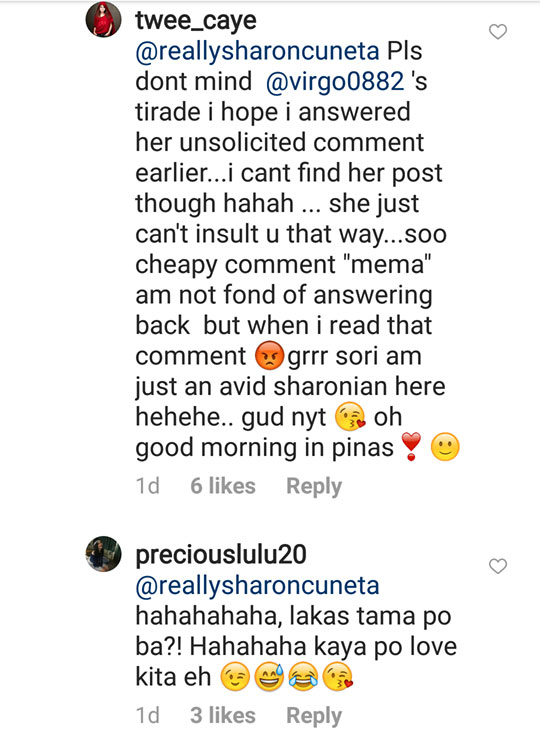Click the kissing emoji after 'gud nyt'
Screen dimensions: 540x747
pos(350,417)
